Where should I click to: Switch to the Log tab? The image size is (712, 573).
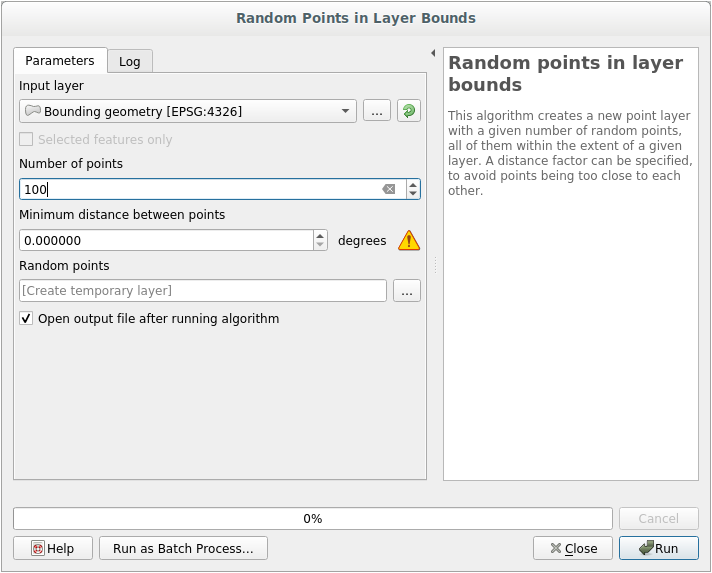[130, 61]
